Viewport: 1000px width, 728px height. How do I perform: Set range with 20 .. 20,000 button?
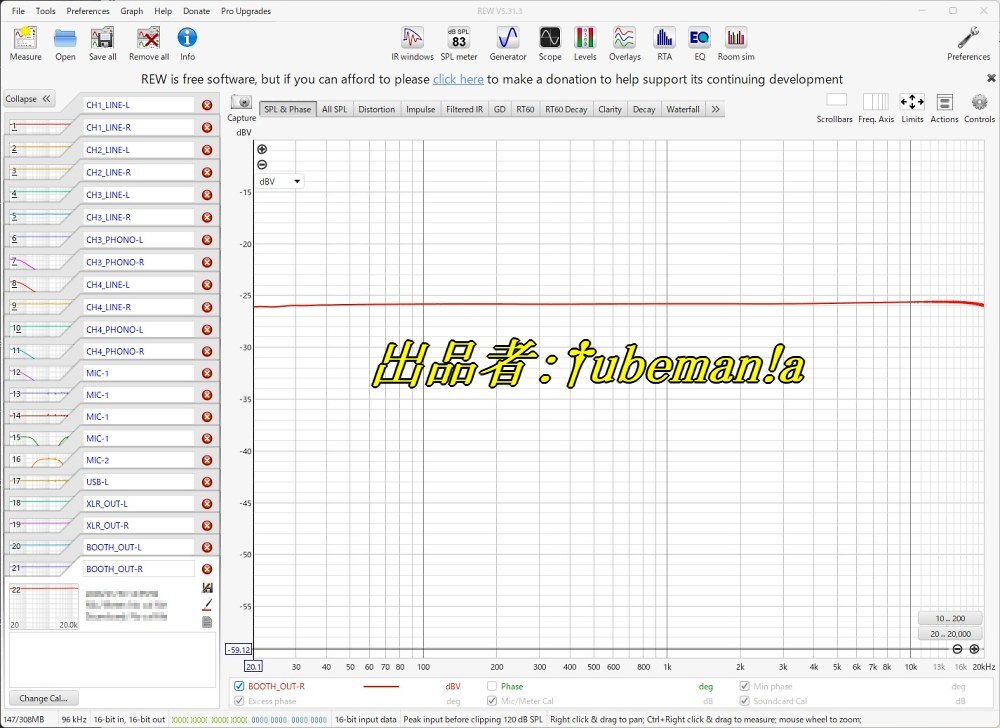(x=950, y=634)
